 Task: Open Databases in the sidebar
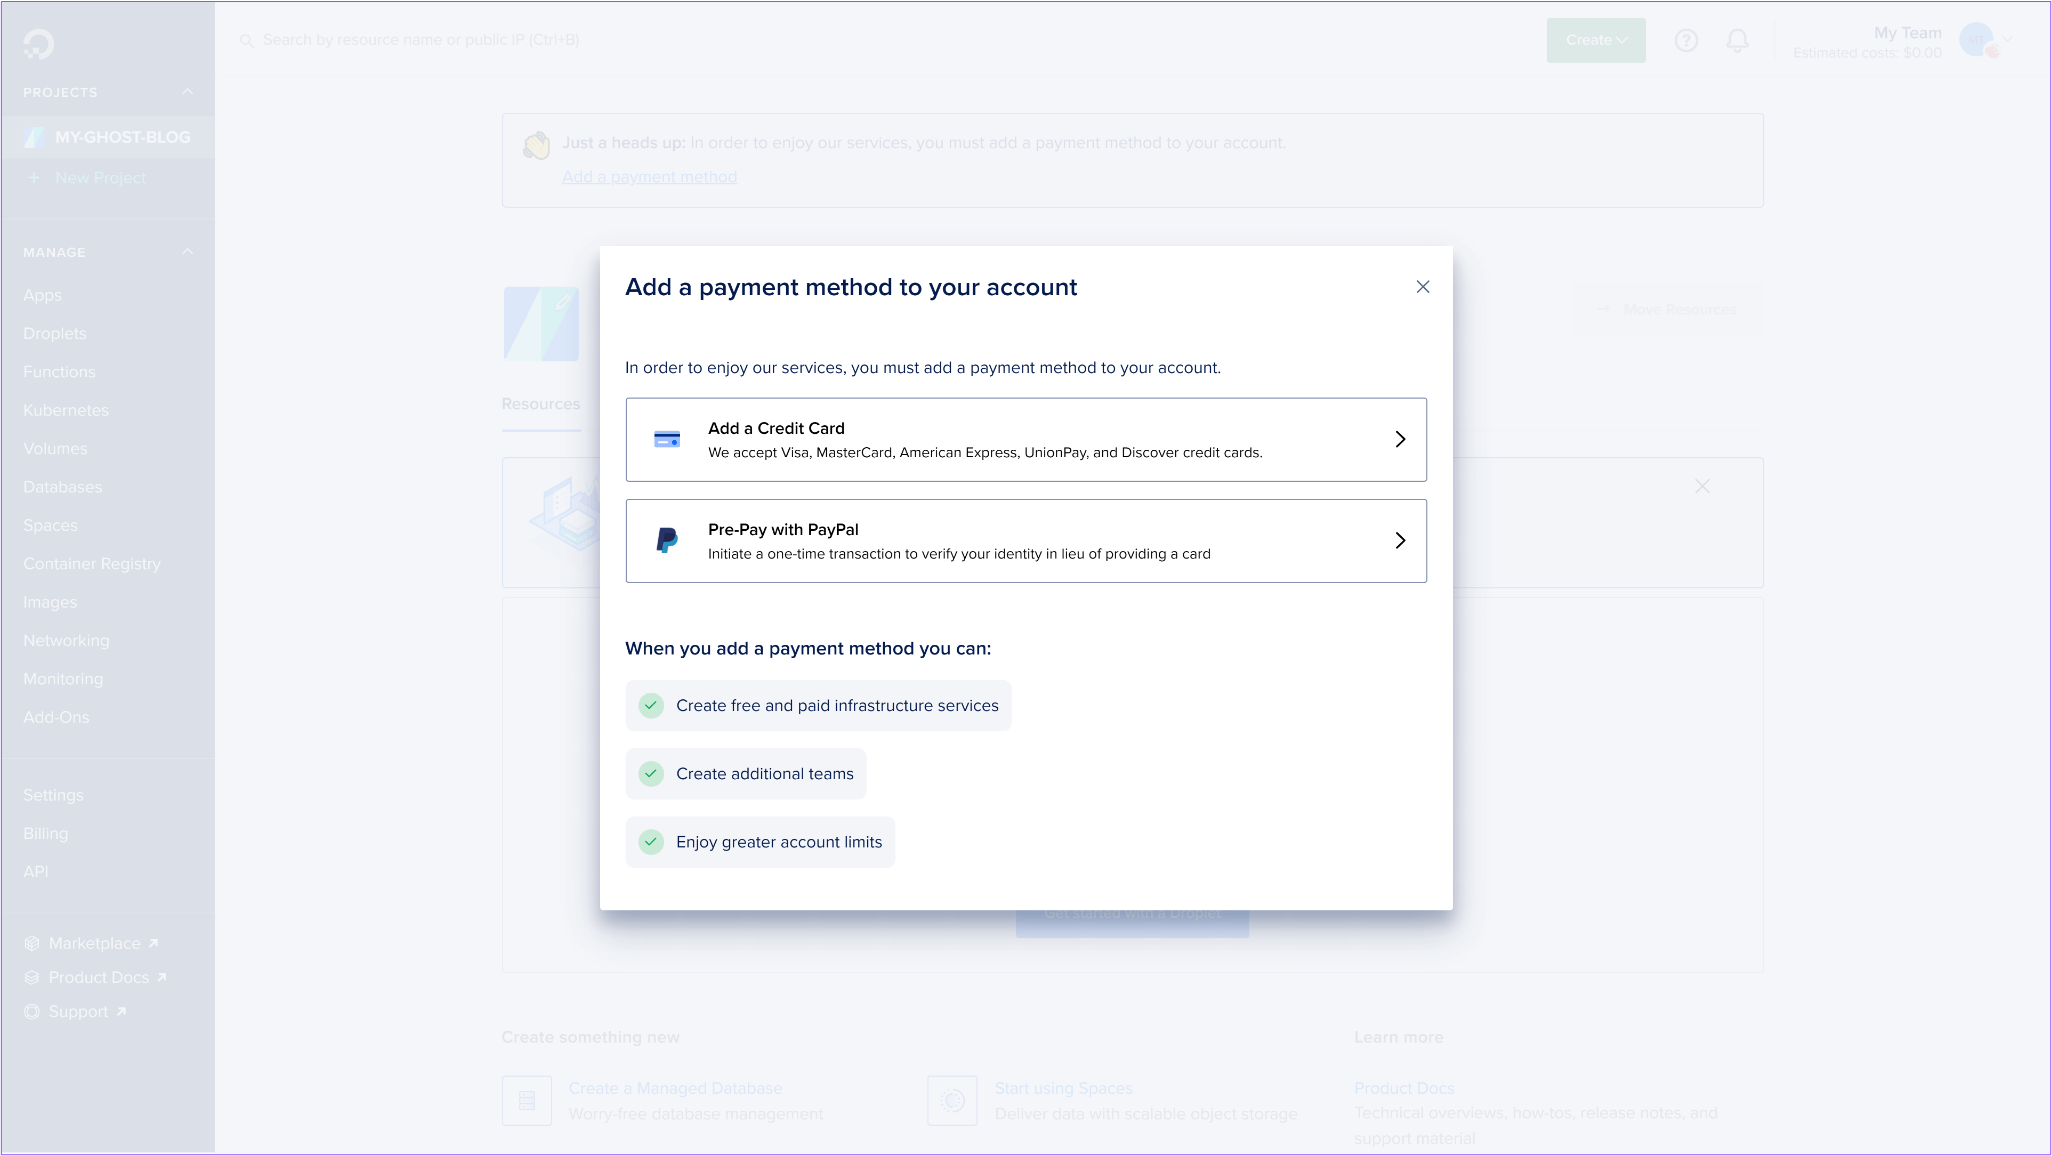[62, 487]
